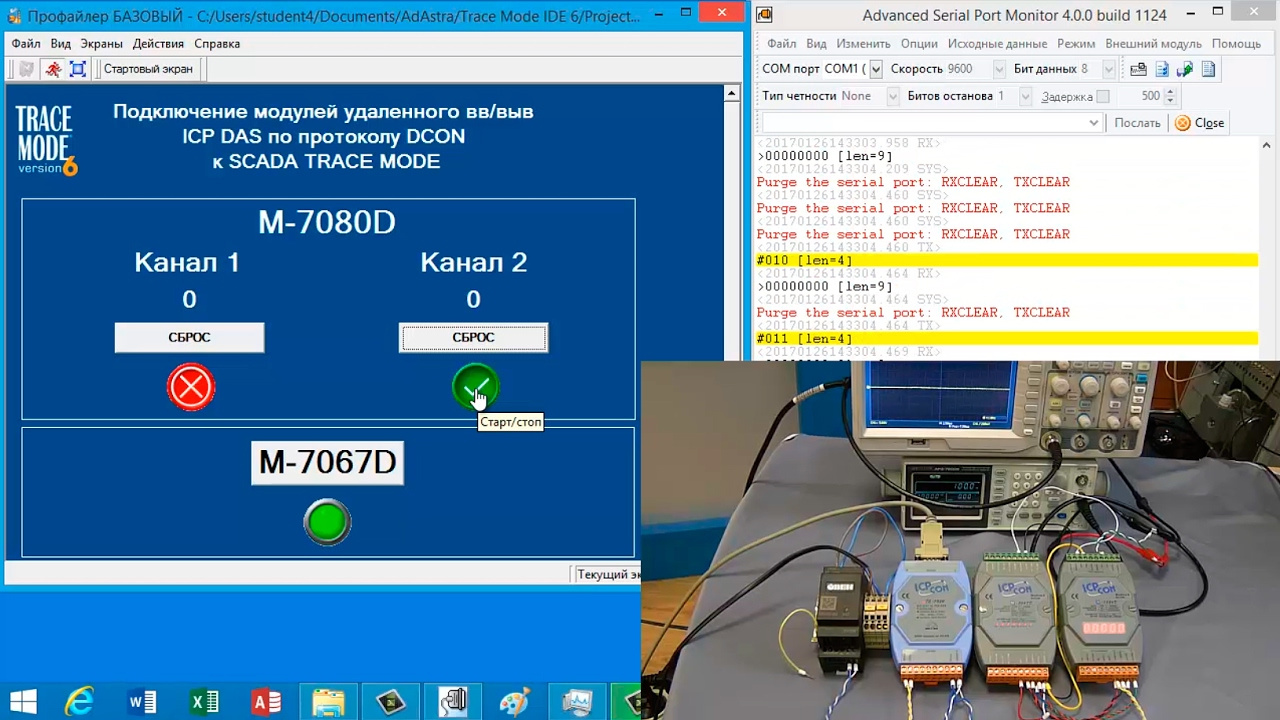Open the Помощь menu
Image resolution: width=1280 pixels, height=720 pixels.
click(x=1236, y=44)
